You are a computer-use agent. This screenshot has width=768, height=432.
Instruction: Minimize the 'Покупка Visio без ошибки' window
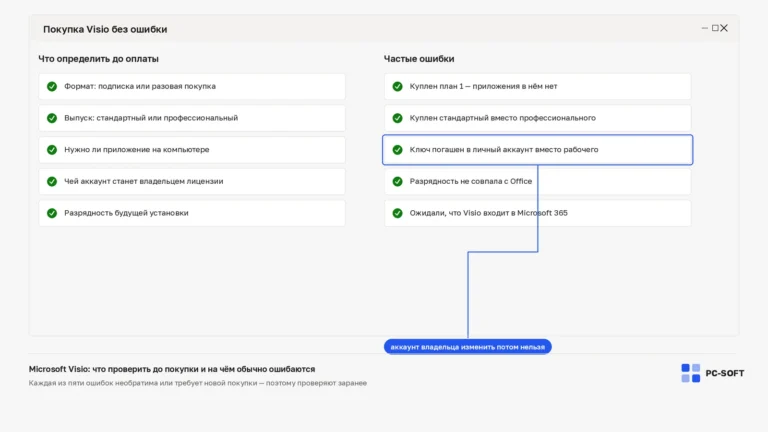[705, 28]
